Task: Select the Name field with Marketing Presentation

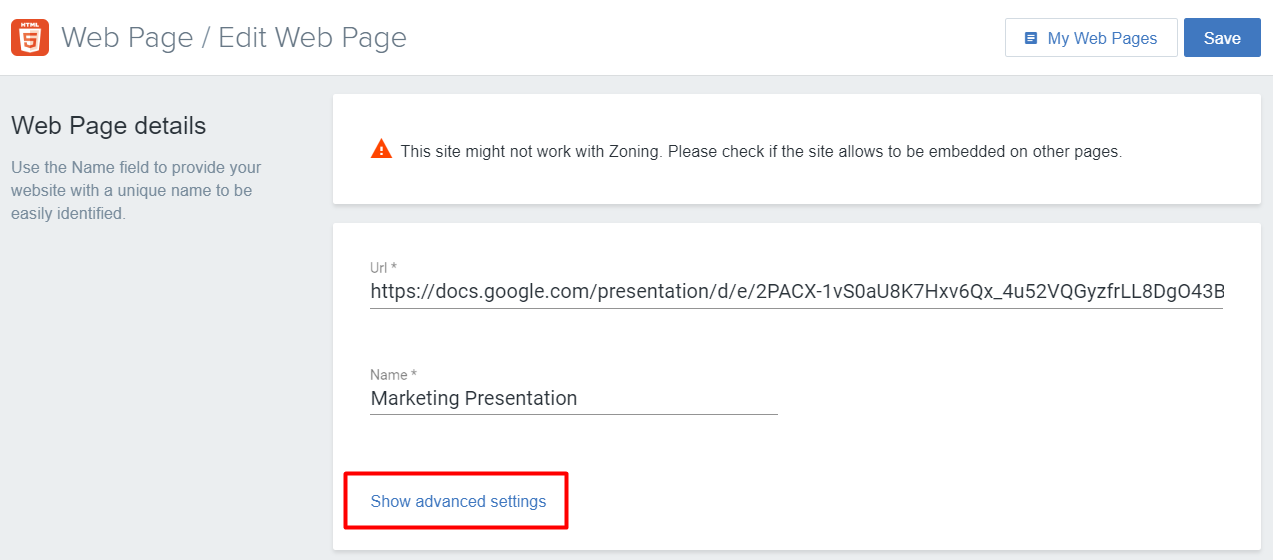Action: point(574,398)
